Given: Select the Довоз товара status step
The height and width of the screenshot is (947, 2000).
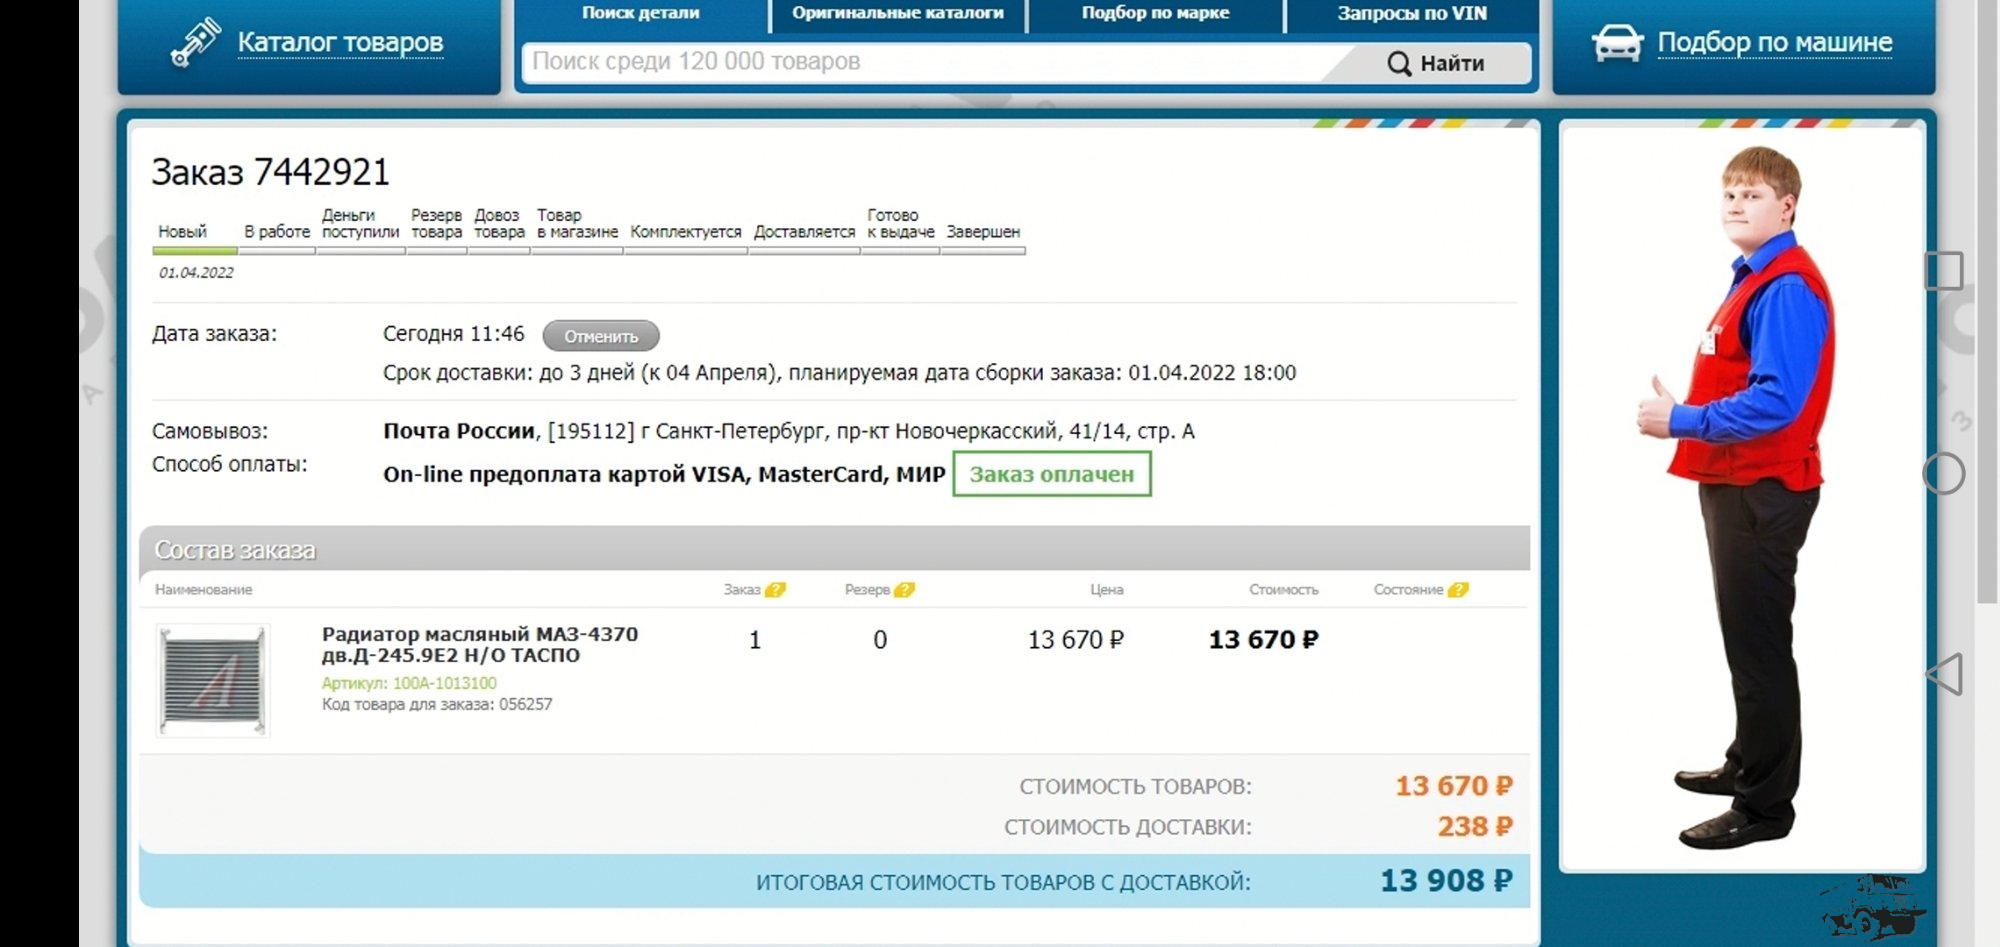Looking at the screenshot, I should point(499,223).
